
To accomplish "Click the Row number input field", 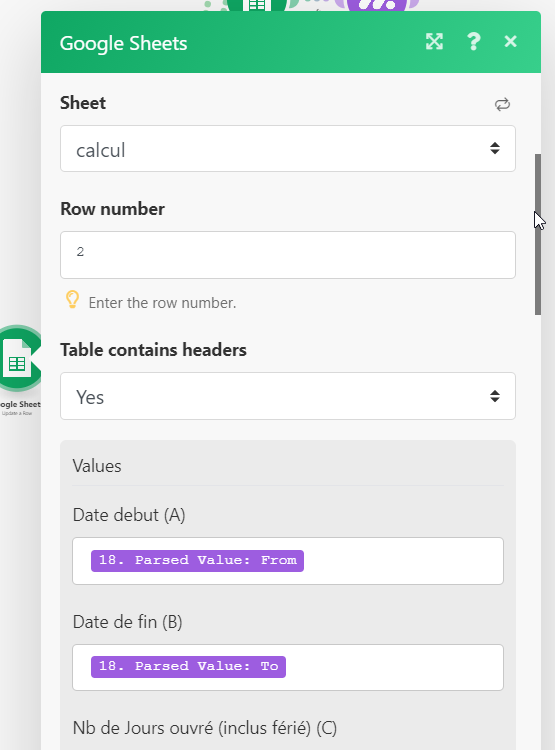I will point(288,255).
